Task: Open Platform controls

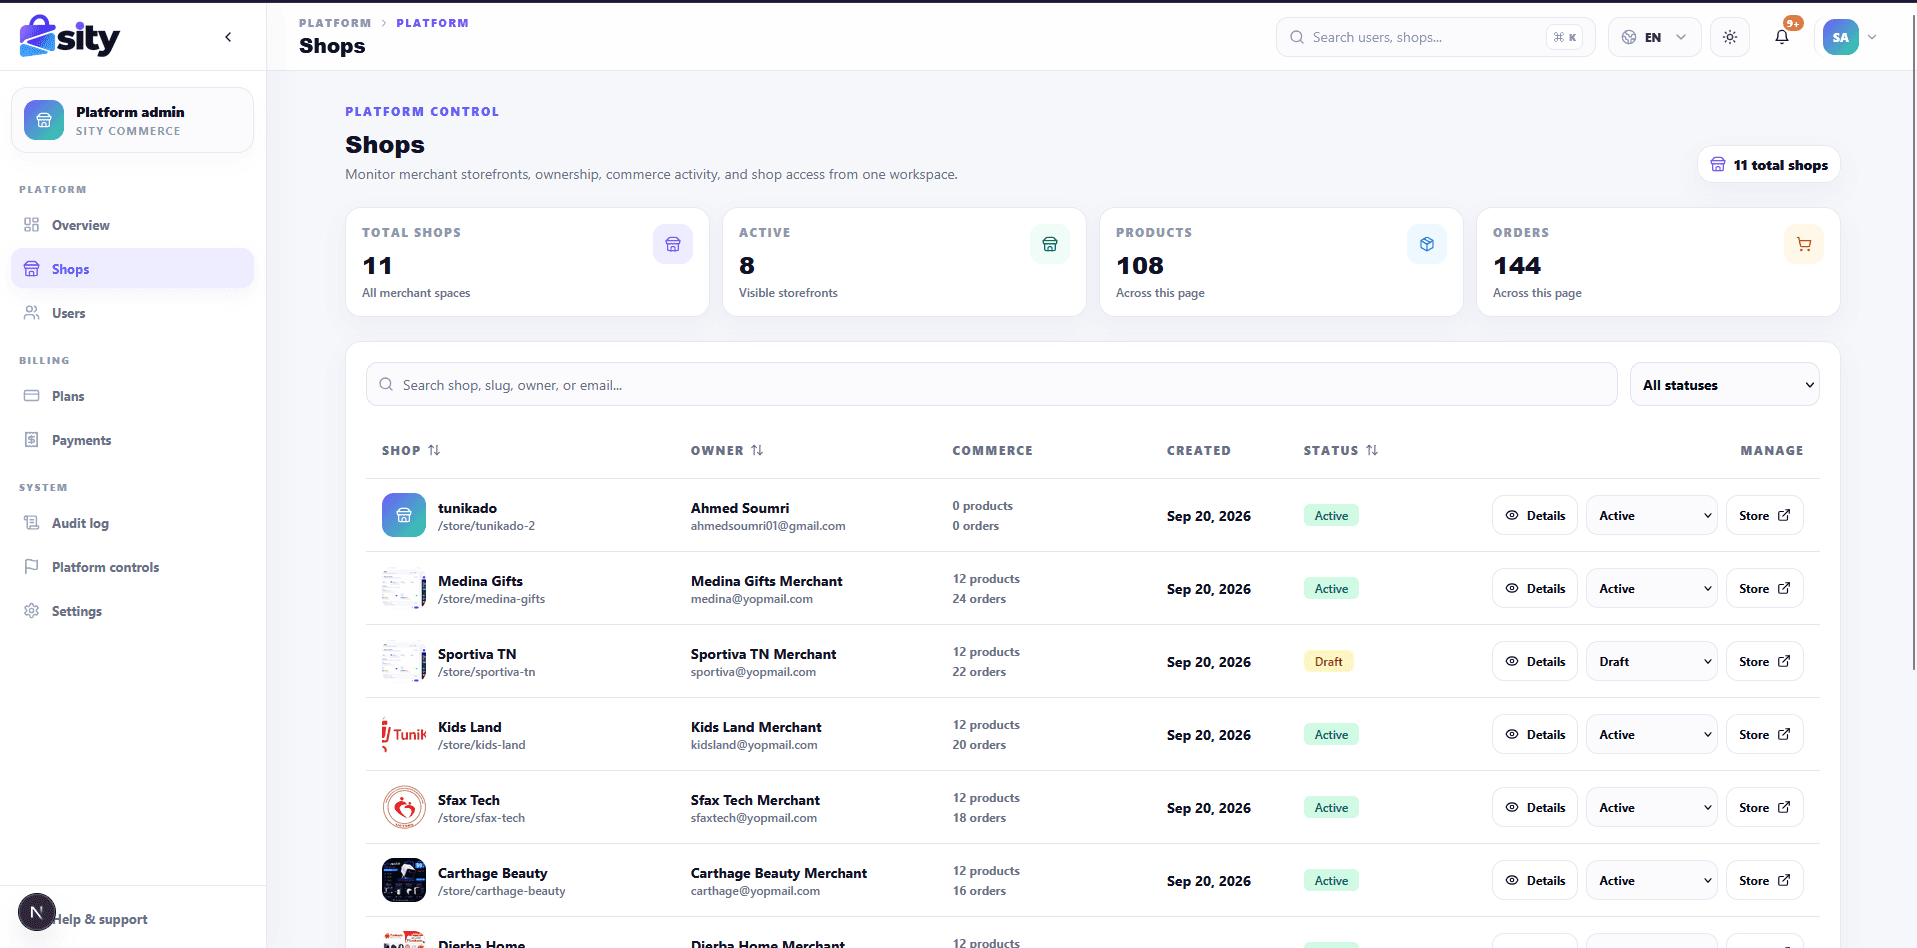Action: point(132,567)
